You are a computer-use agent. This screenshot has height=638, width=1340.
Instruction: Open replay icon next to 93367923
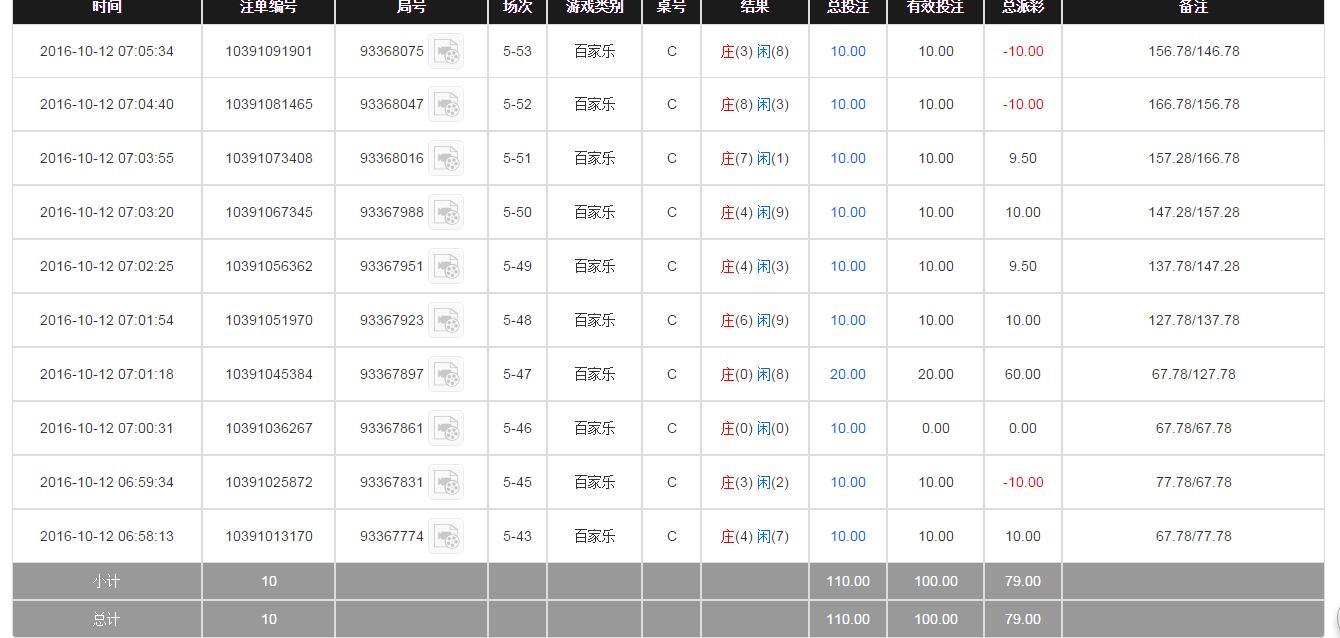click(446, 321)
